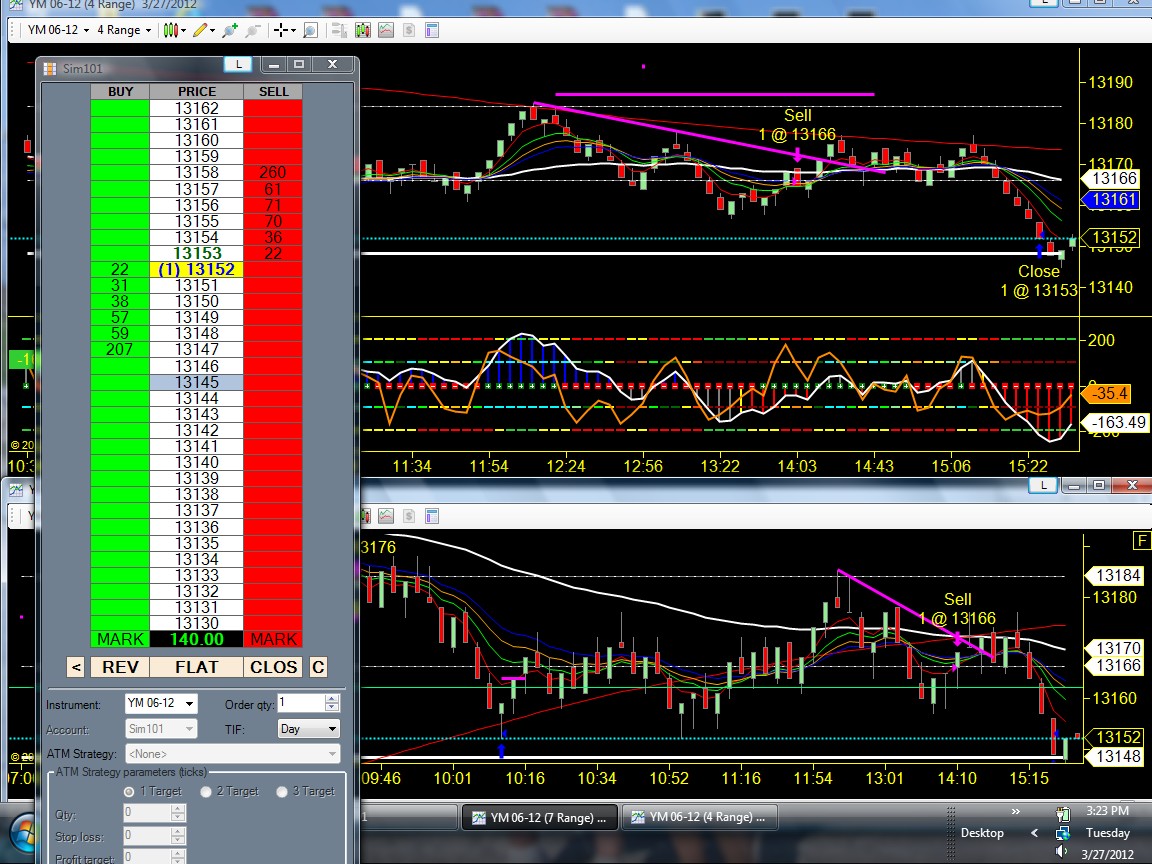The height and width of the screenshot is (864, 1152).
Task: Open data series candlestick icon in top toolbar
Action: 362,30
